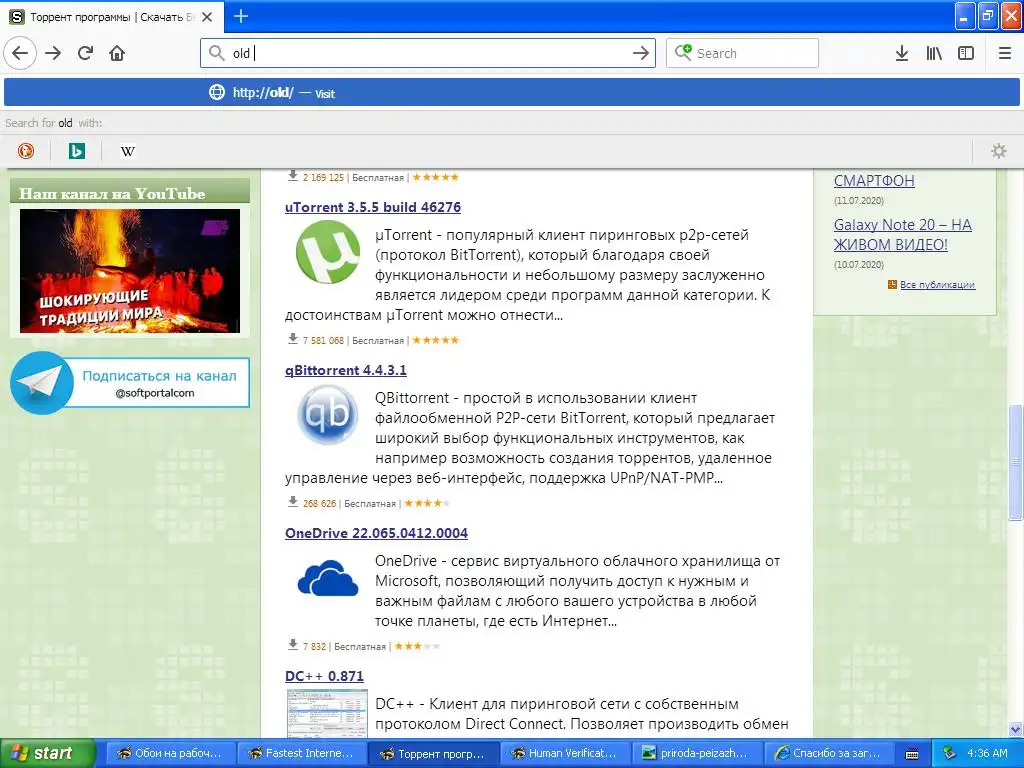Select the http://old/ Visit suggestion

tap(511, 93)
